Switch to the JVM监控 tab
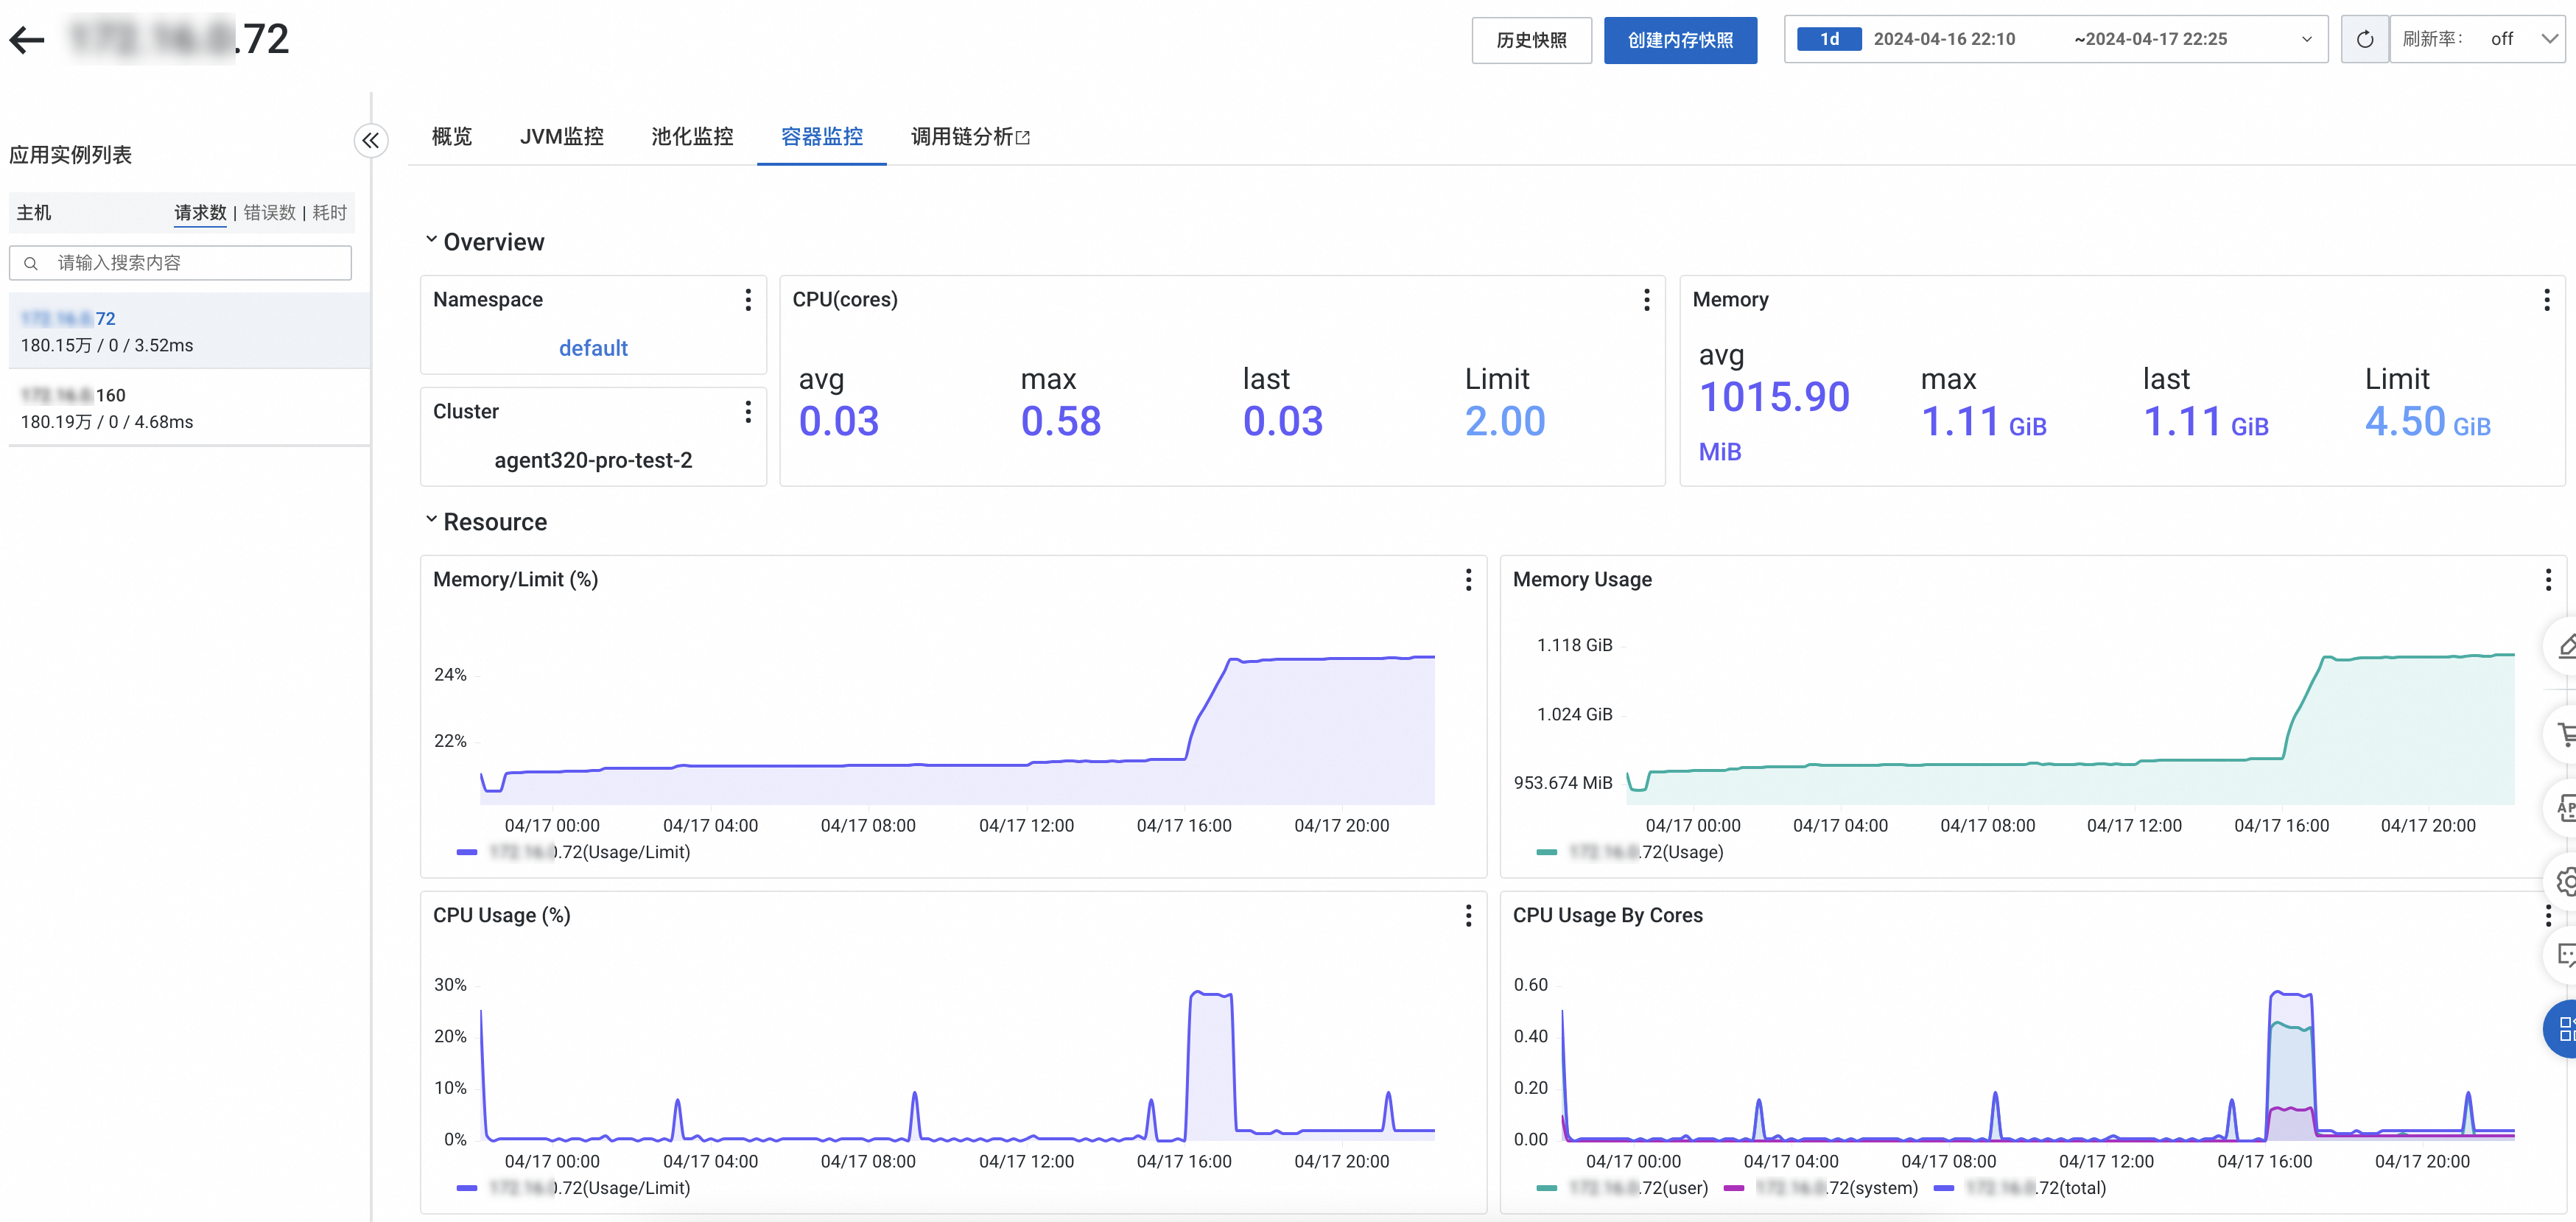This screenshot has width=2576, height=1222. pyautogui.click(x=561, y=137)
